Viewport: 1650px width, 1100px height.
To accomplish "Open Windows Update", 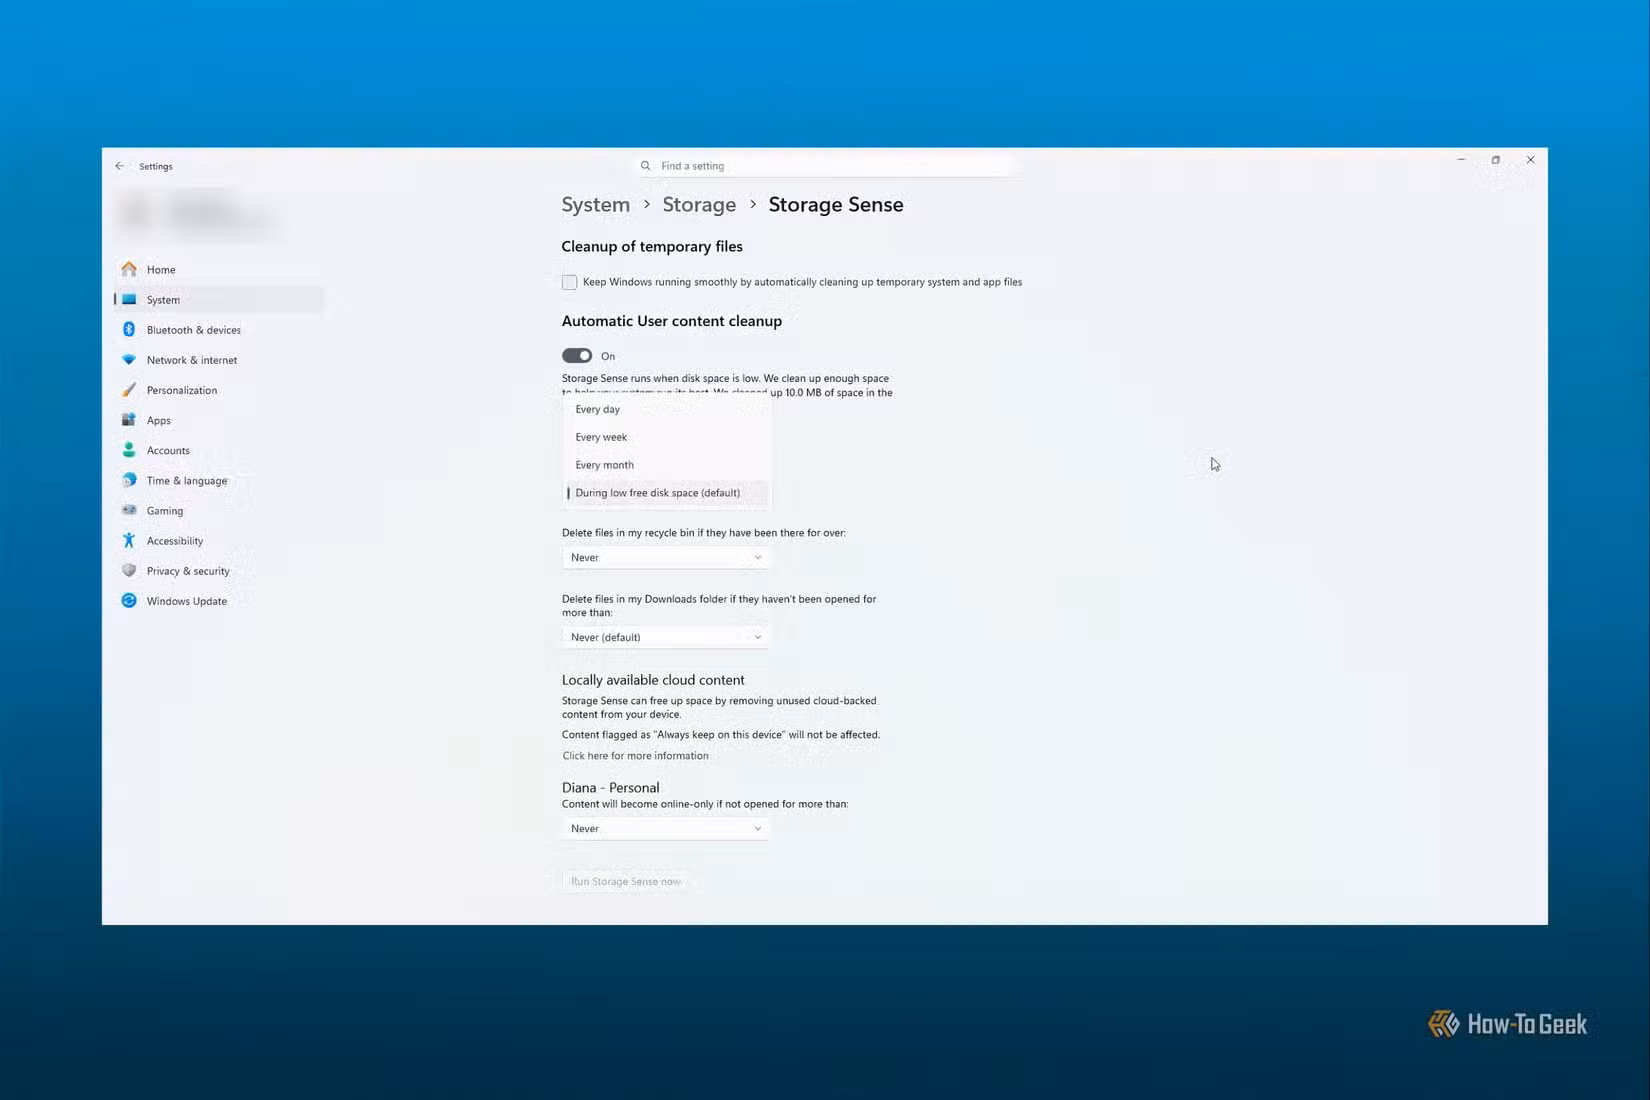I will pyautogui.click(x=219, y=600).
